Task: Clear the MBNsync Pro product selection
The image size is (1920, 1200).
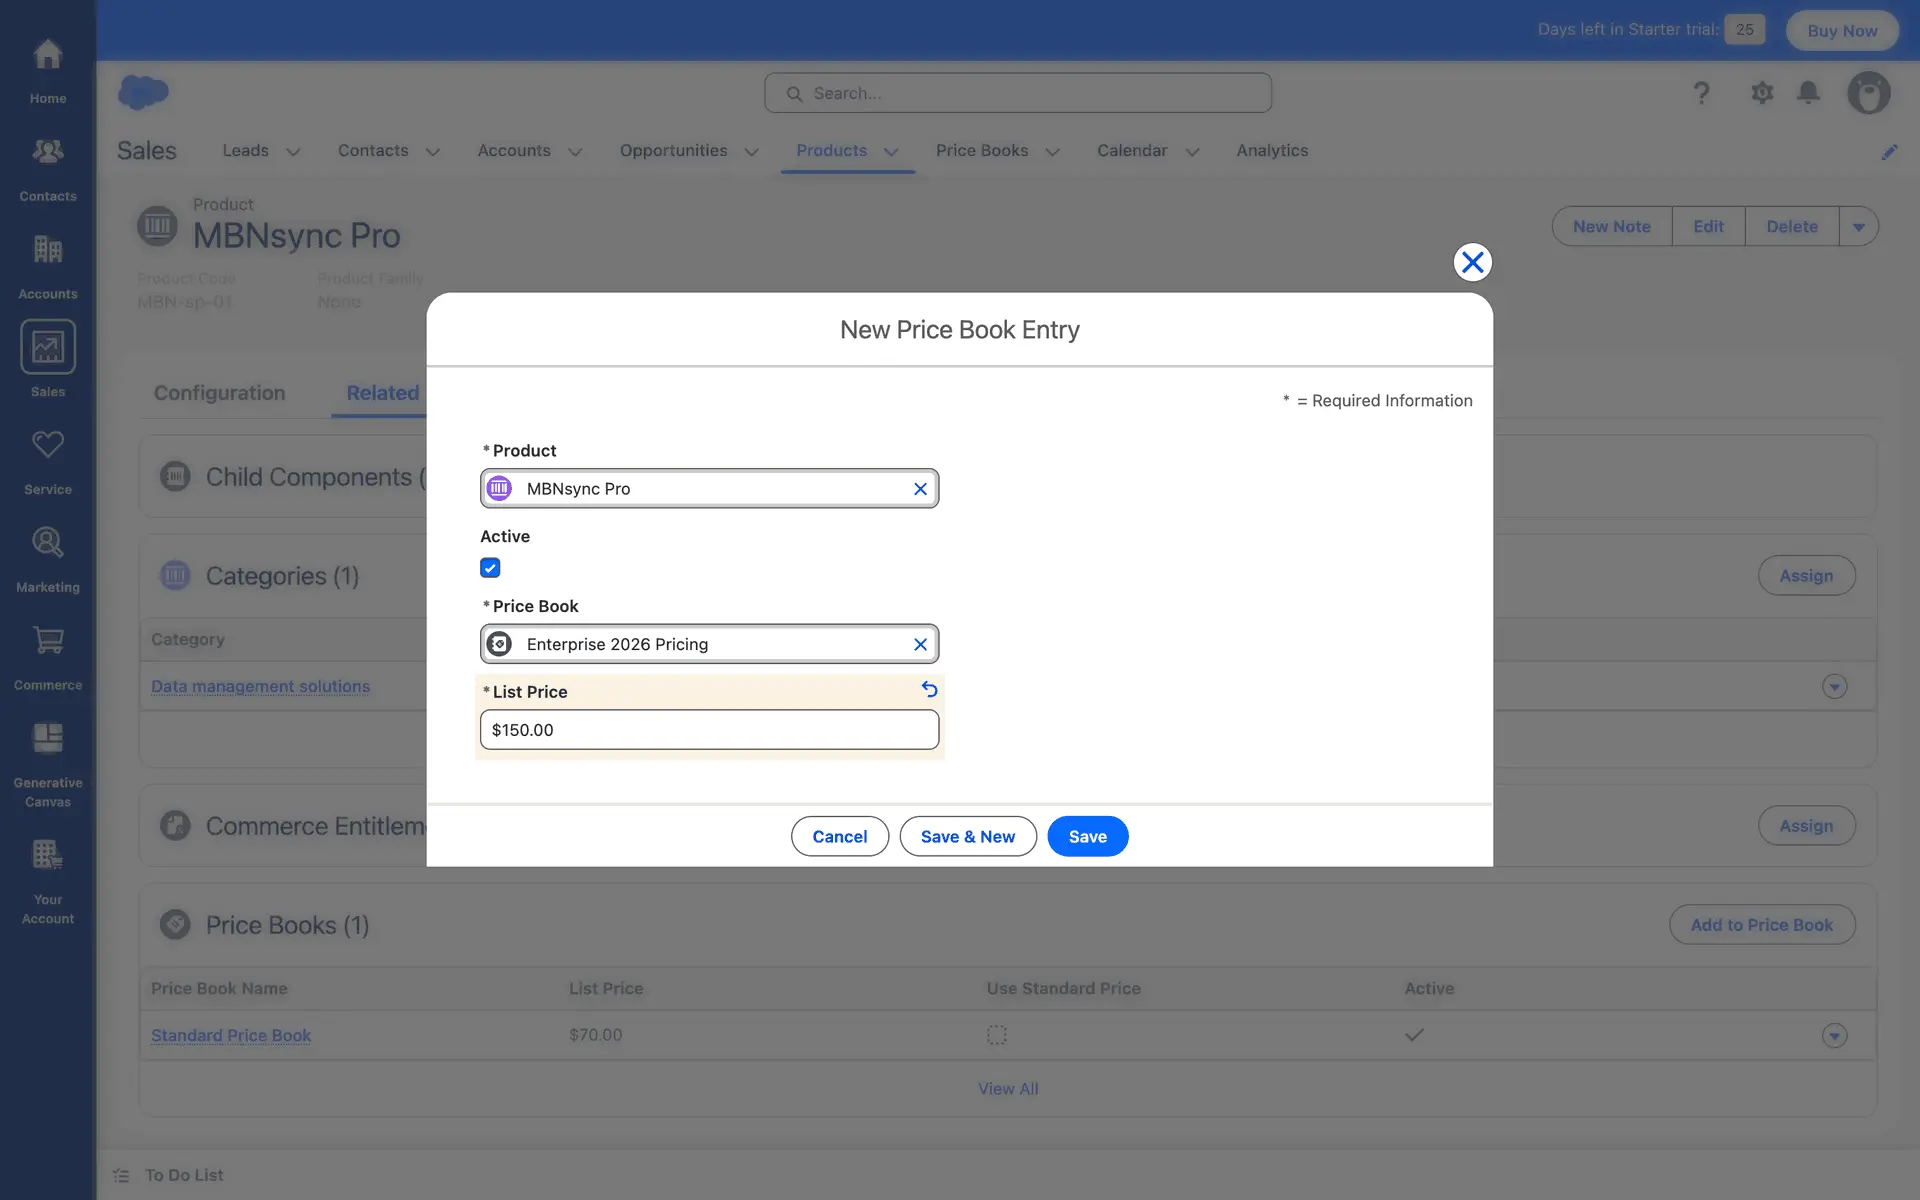Action: [x=920, y=489]
